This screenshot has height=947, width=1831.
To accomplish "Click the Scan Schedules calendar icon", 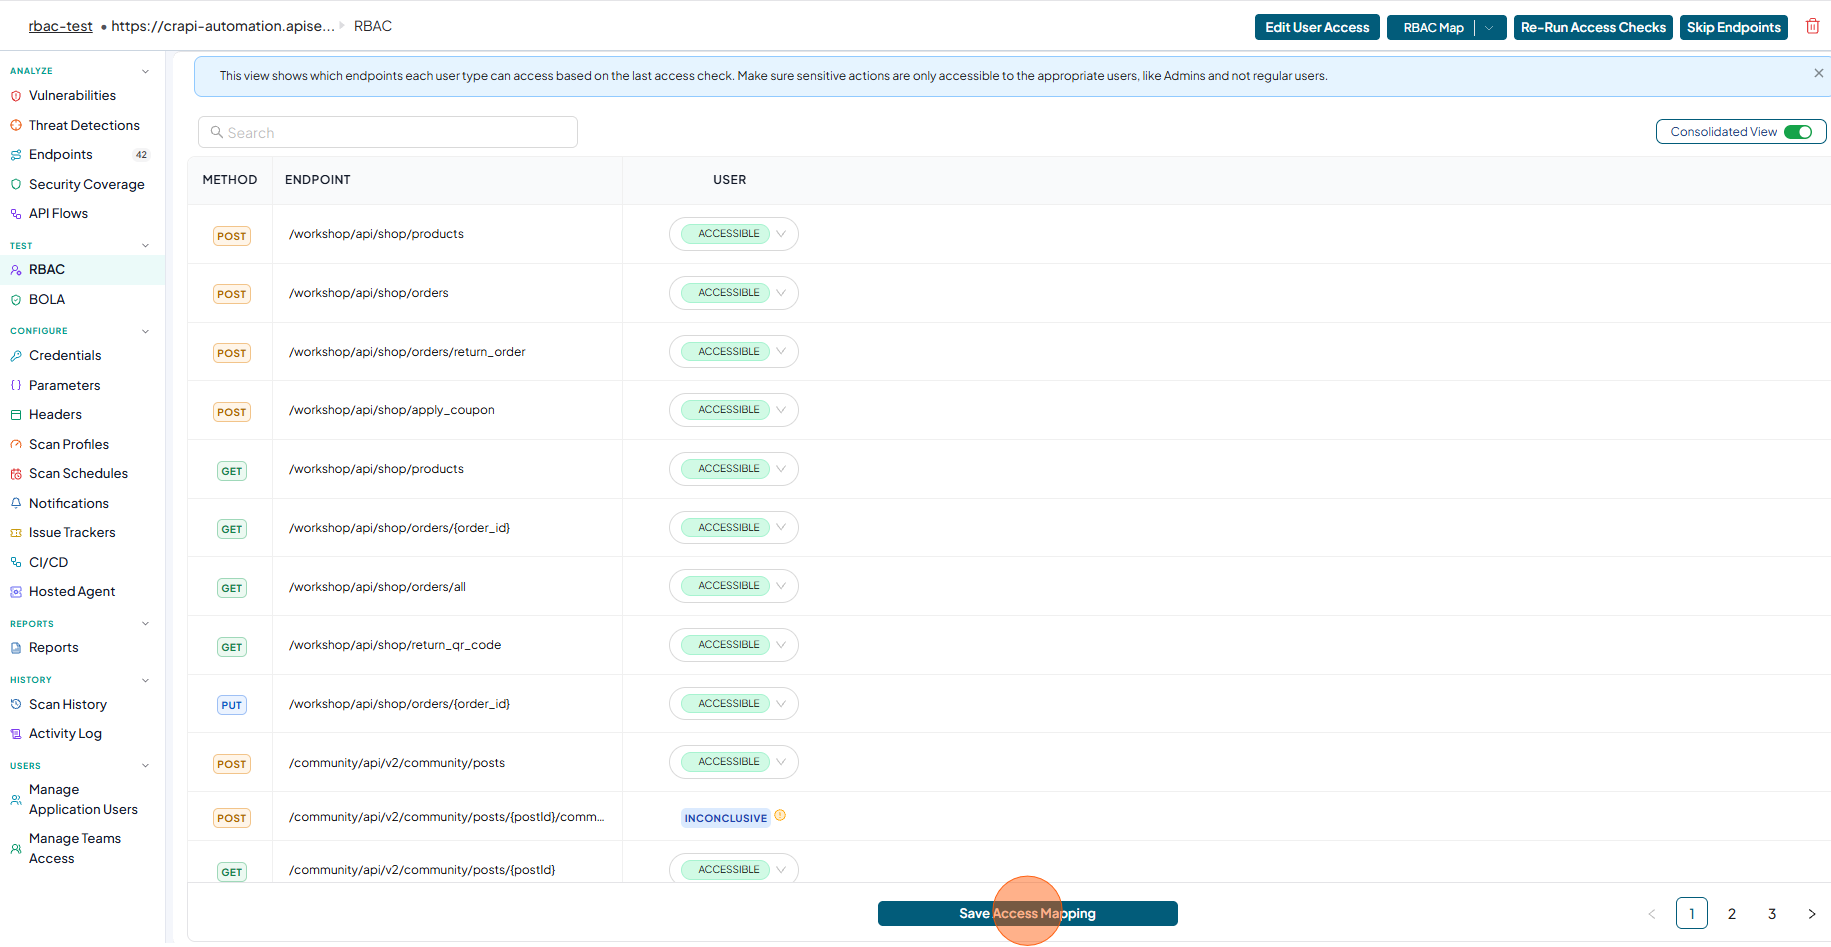I will tap(16, 474).
